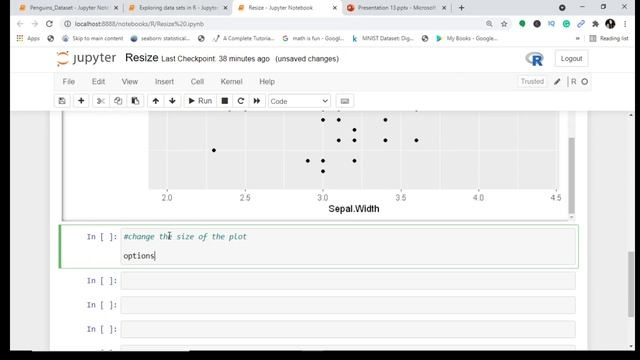Click the first empty code cell below options
This screenshot has height=360, width=640.
pos(348,281)
